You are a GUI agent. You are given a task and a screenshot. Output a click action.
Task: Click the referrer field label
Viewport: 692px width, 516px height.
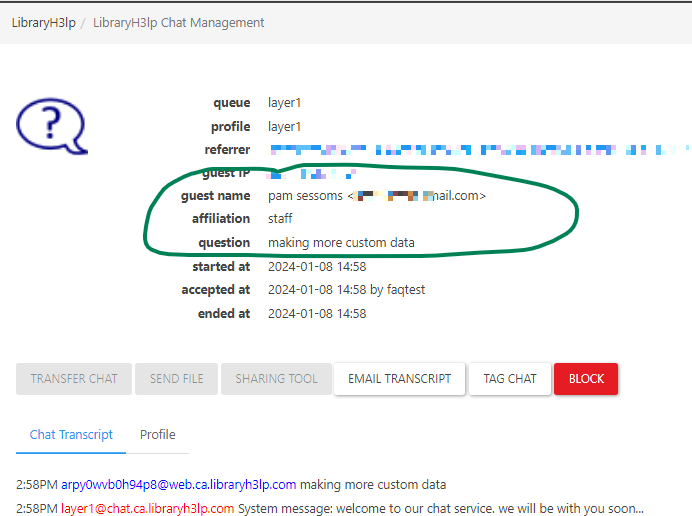tap(227, 150)
